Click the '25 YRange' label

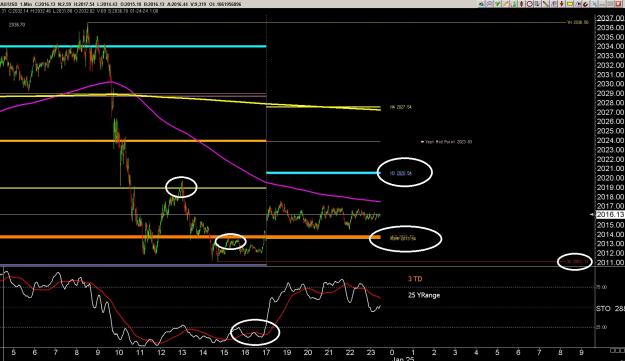click(x=424, y=295)
